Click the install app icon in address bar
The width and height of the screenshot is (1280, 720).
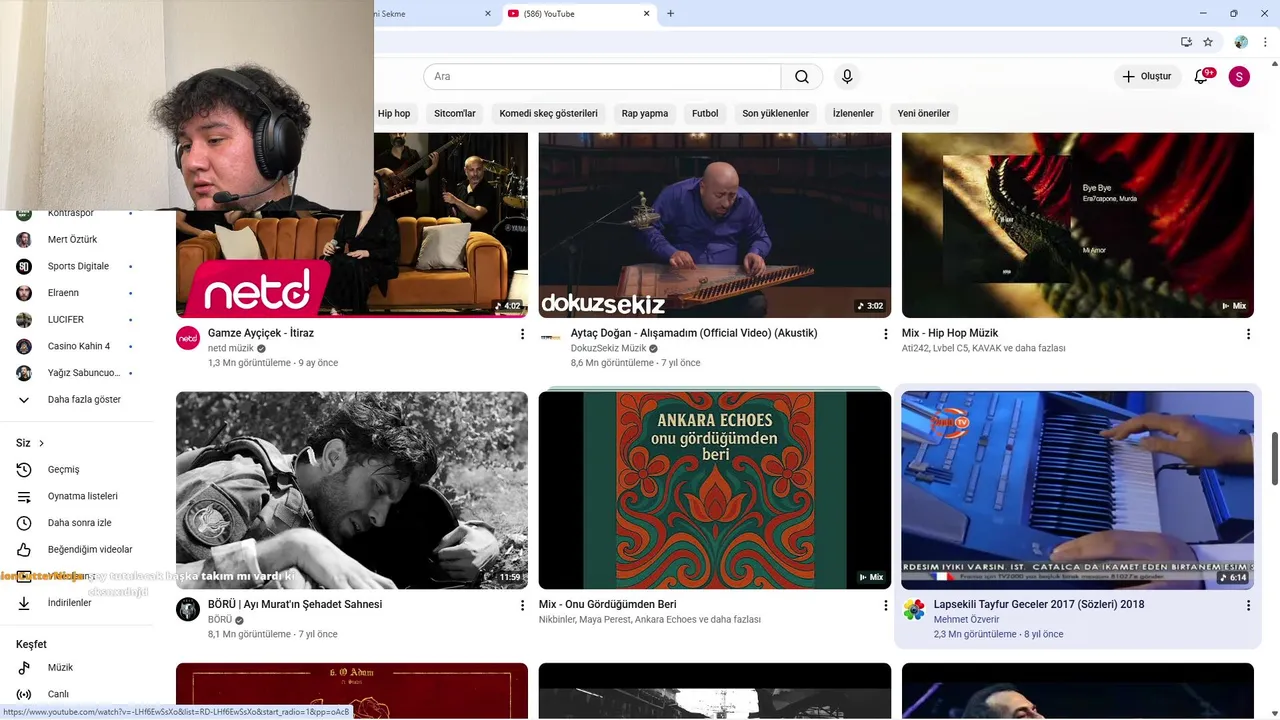point(1186,42)
